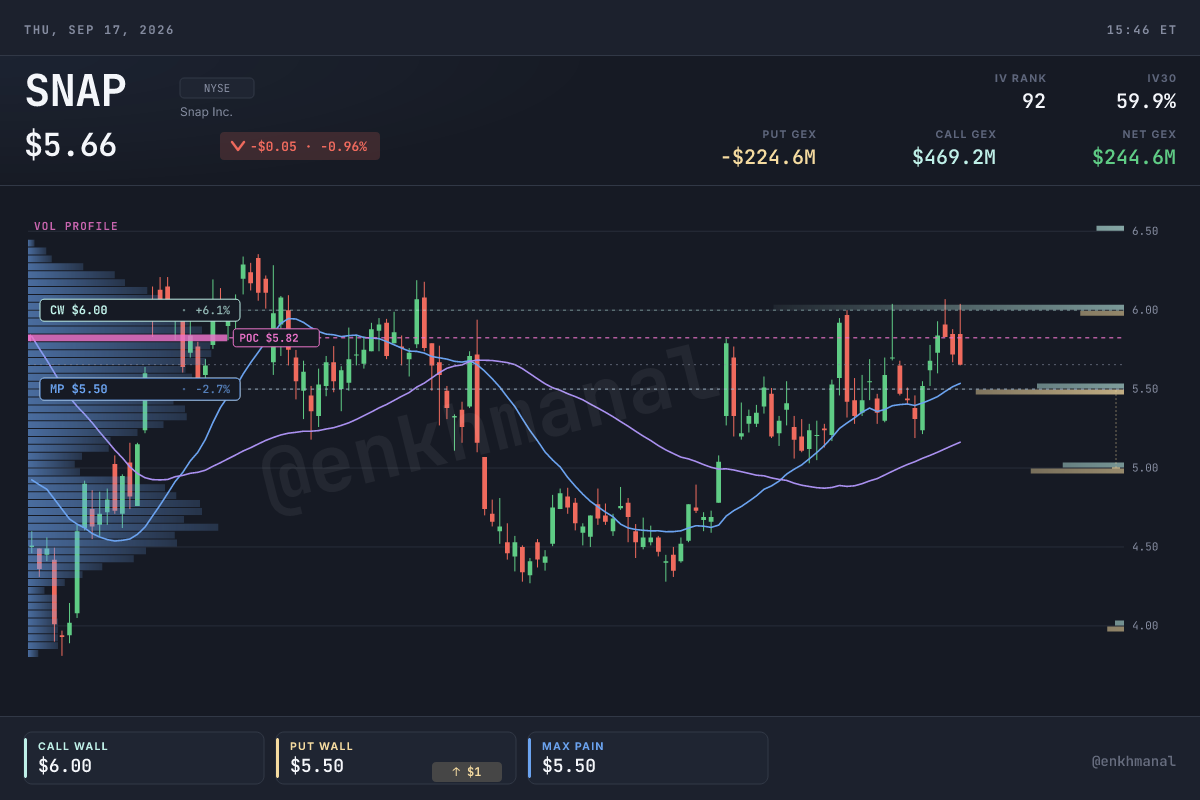Click the PUT GEX label

[789, 134]
